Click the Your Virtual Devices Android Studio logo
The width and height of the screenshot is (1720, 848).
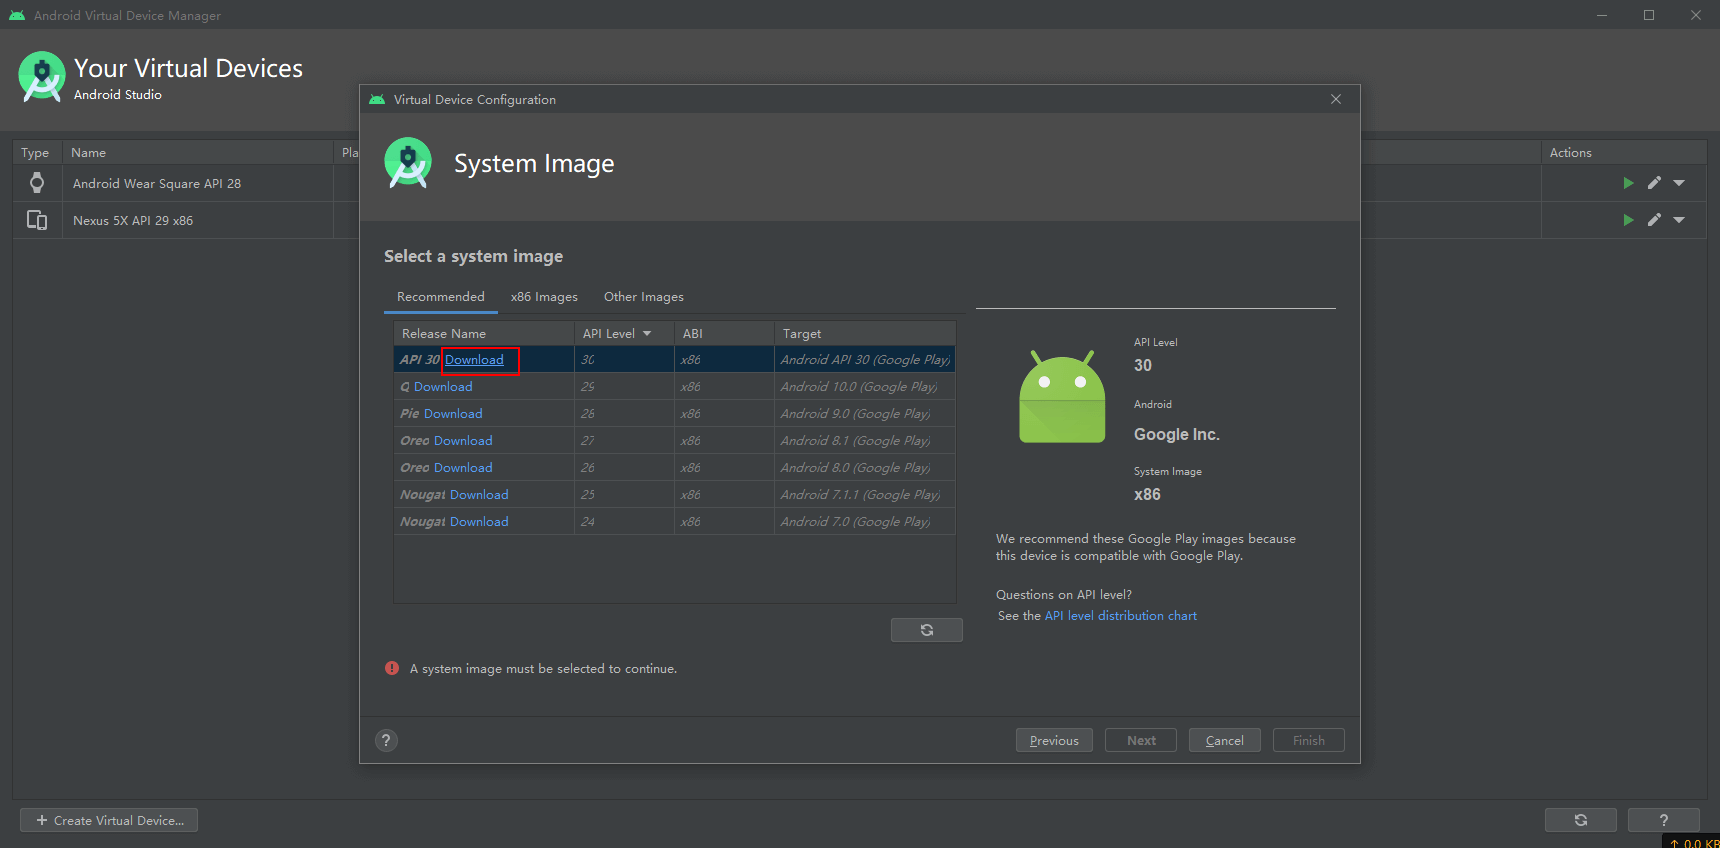[x=42, y=77]
